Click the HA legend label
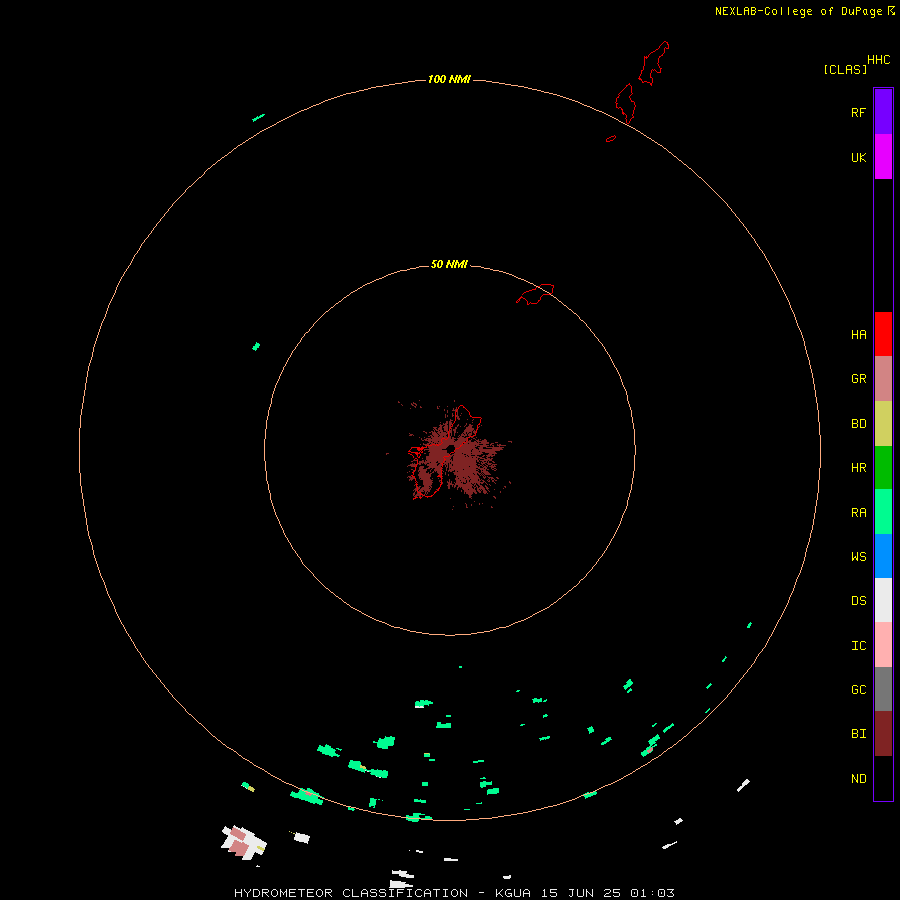900x900 pixels. (x=858, y=335)
